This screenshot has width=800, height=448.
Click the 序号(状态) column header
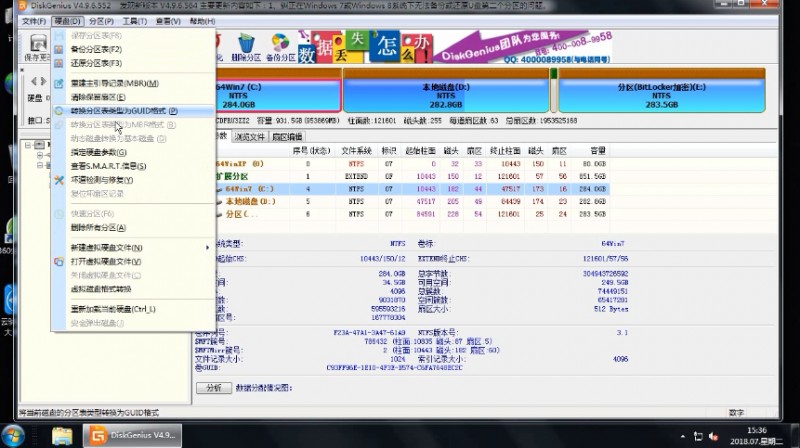click(311, 151)
